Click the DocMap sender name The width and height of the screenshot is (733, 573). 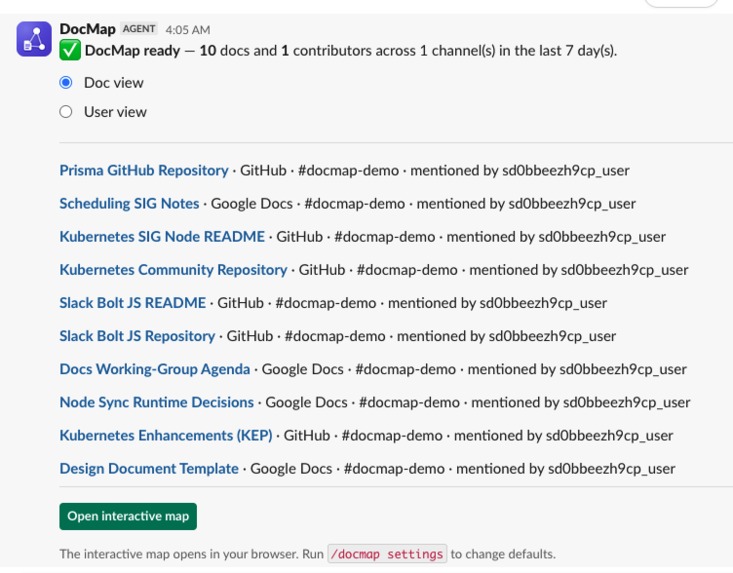click(87, 29)
